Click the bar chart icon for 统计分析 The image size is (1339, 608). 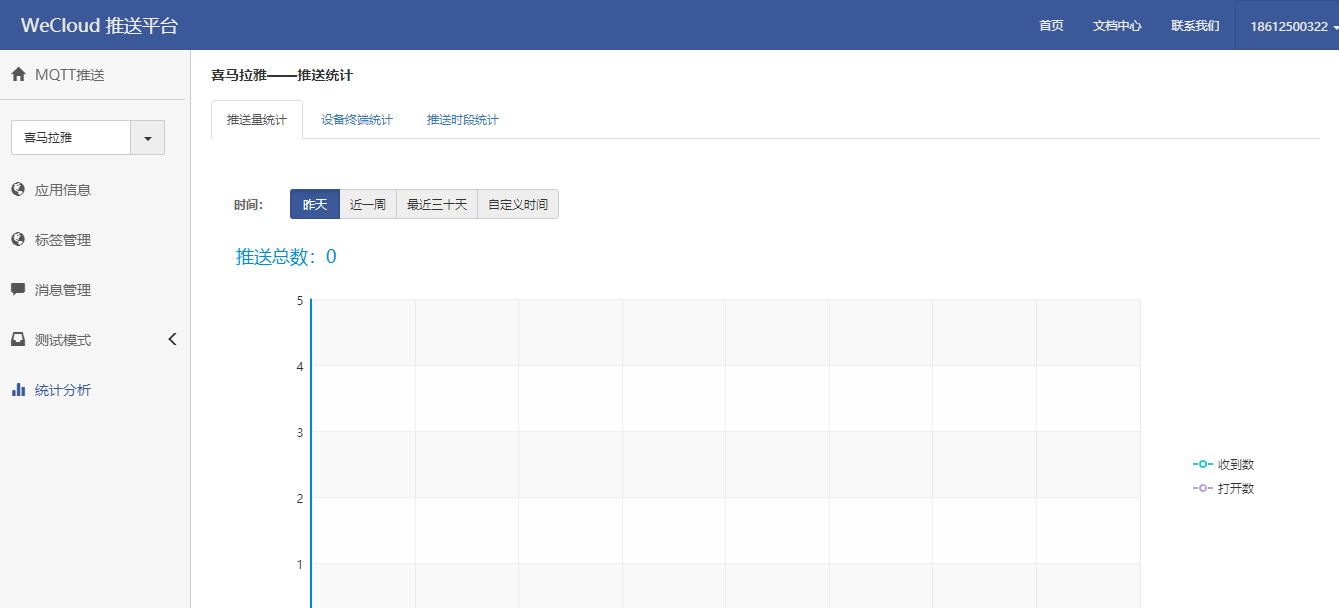(18, 389)
